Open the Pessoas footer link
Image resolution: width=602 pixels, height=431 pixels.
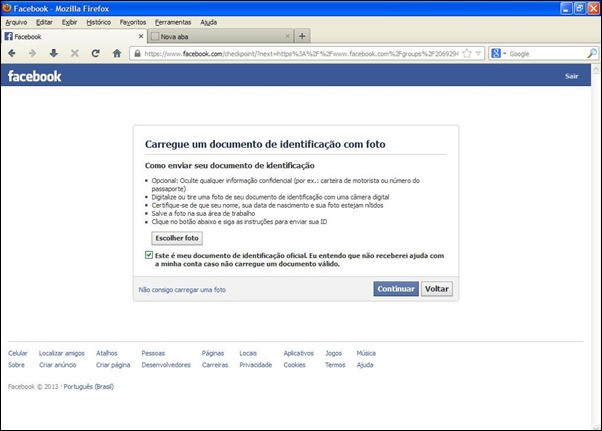(153, 353)
